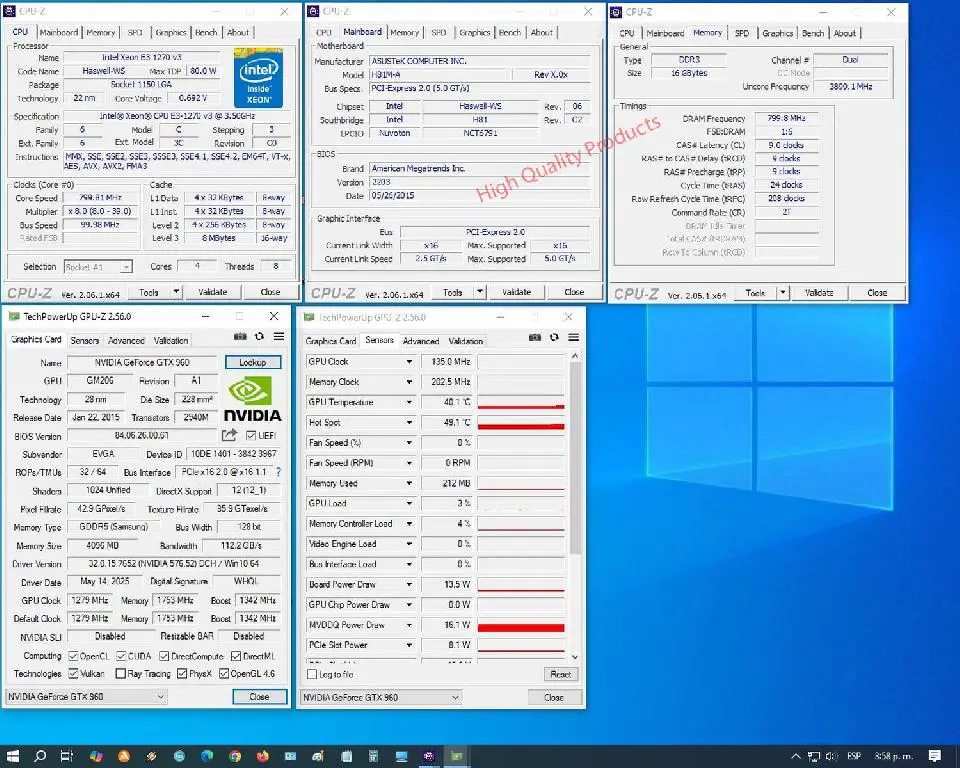The height and width of the screenshot is (768, 960).
Task: Click the GPU Hot Spot temperature graph
Action: click(x=521, y=423)
